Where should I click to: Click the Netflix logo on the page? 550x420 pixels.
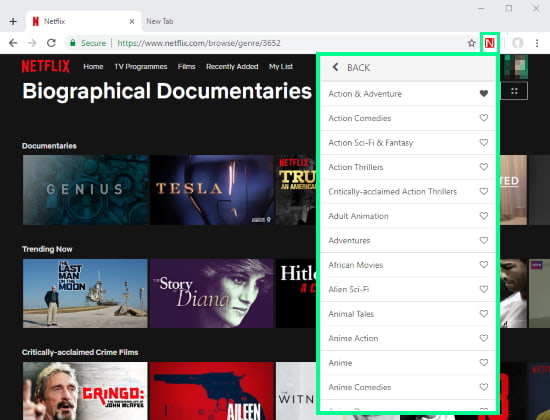46,66
